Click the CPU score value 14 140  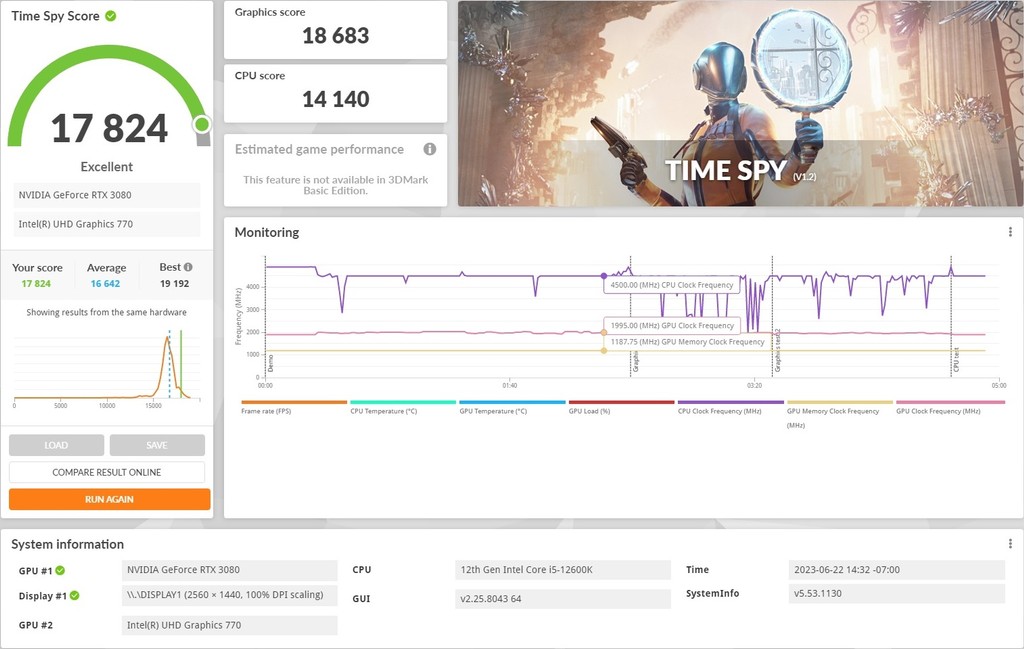click(336, 99)
